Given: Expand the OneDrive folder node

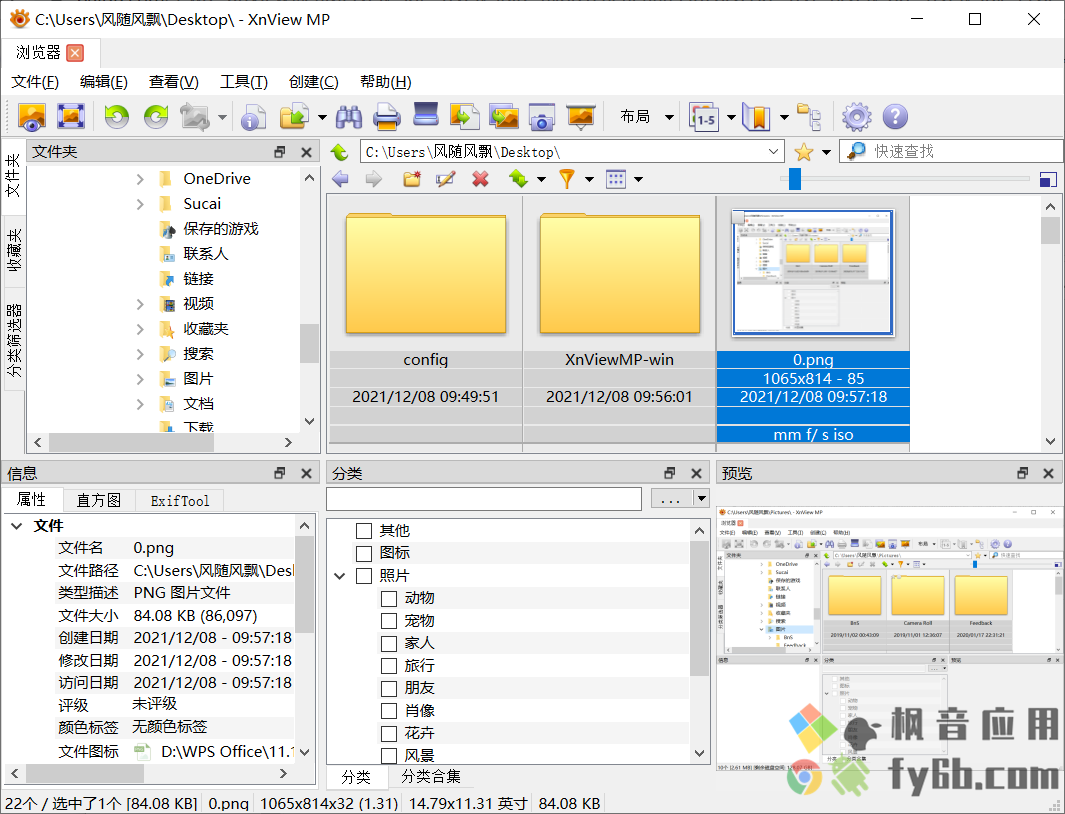Looking at the screenshot, I should [140, 179].
